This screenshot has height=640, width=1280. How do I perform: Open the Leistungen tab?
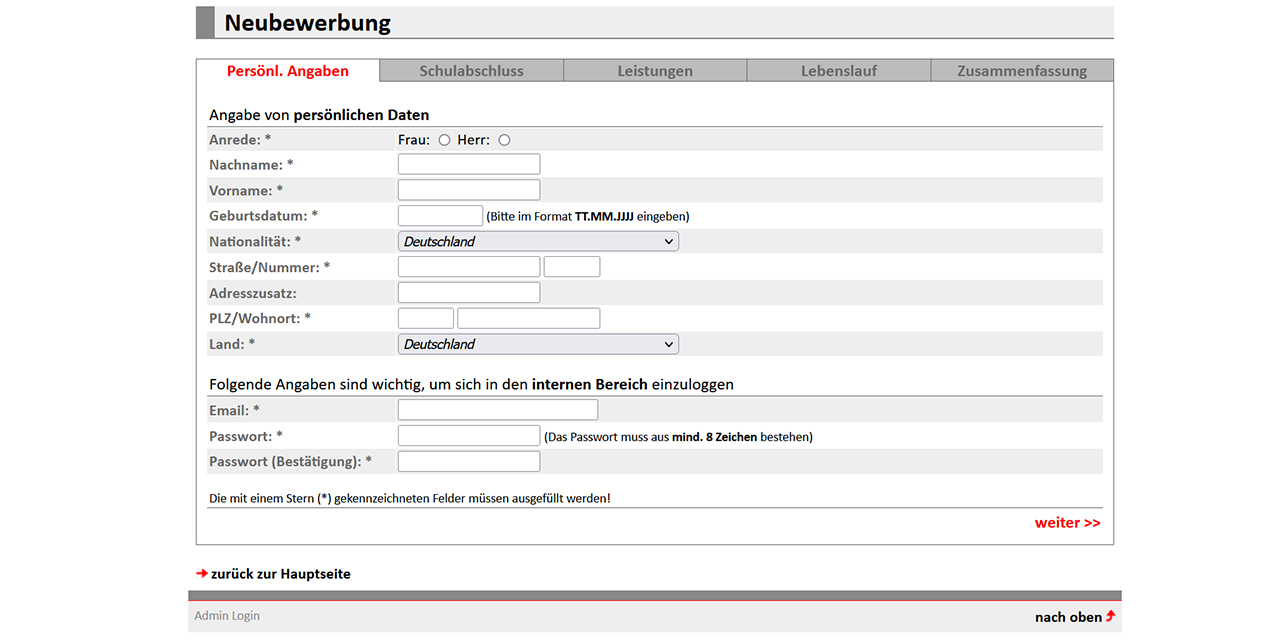tap(655, 70)
